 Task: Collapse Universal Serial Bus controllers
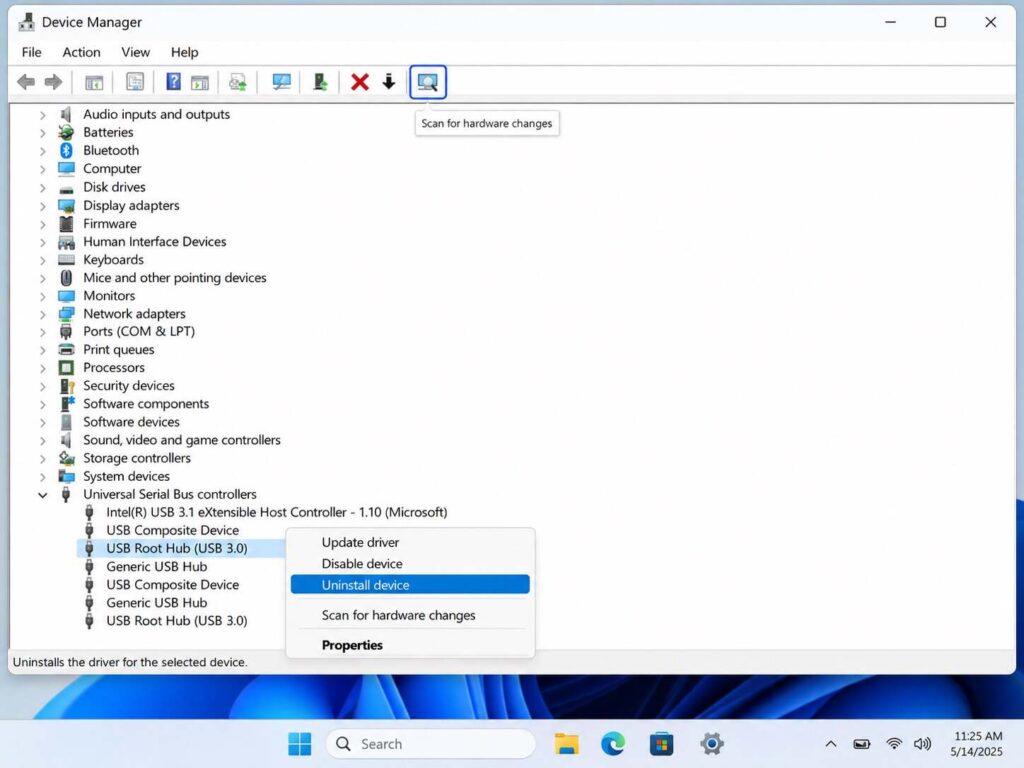42,495
